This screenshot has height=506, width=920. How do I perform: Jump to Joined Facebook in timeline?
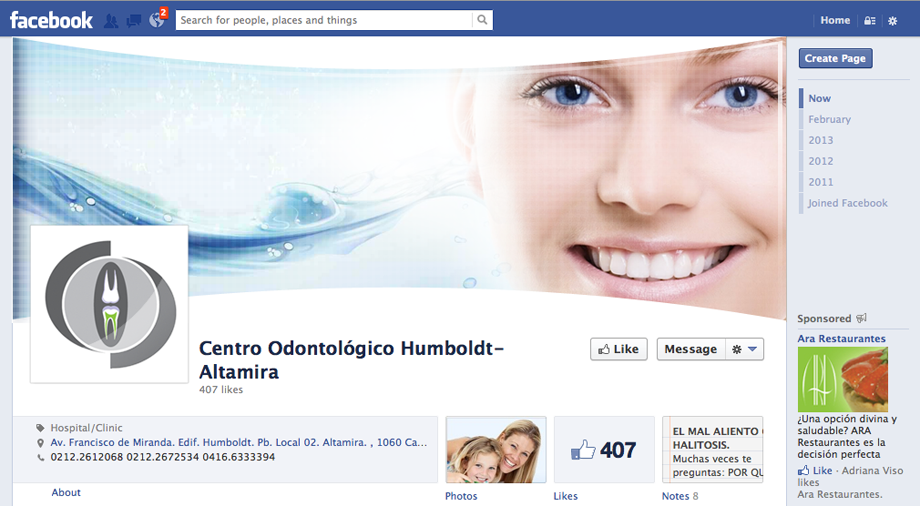[x=847, y=203]
